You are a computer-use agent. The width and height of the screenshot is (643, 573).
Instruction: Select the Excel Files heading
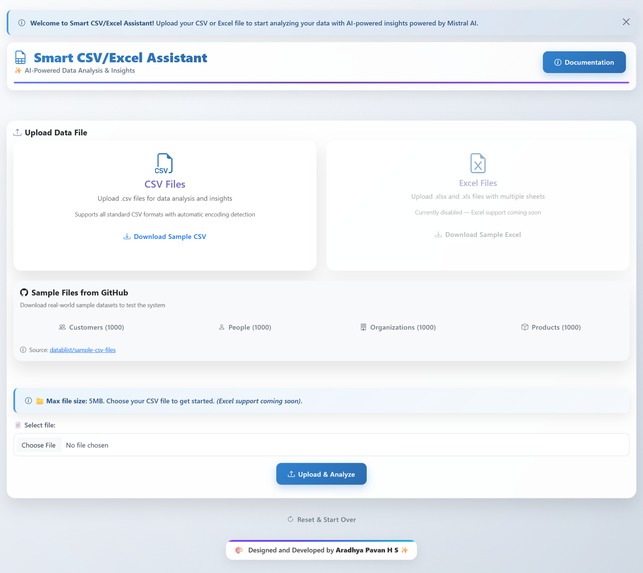click(478, 183)
